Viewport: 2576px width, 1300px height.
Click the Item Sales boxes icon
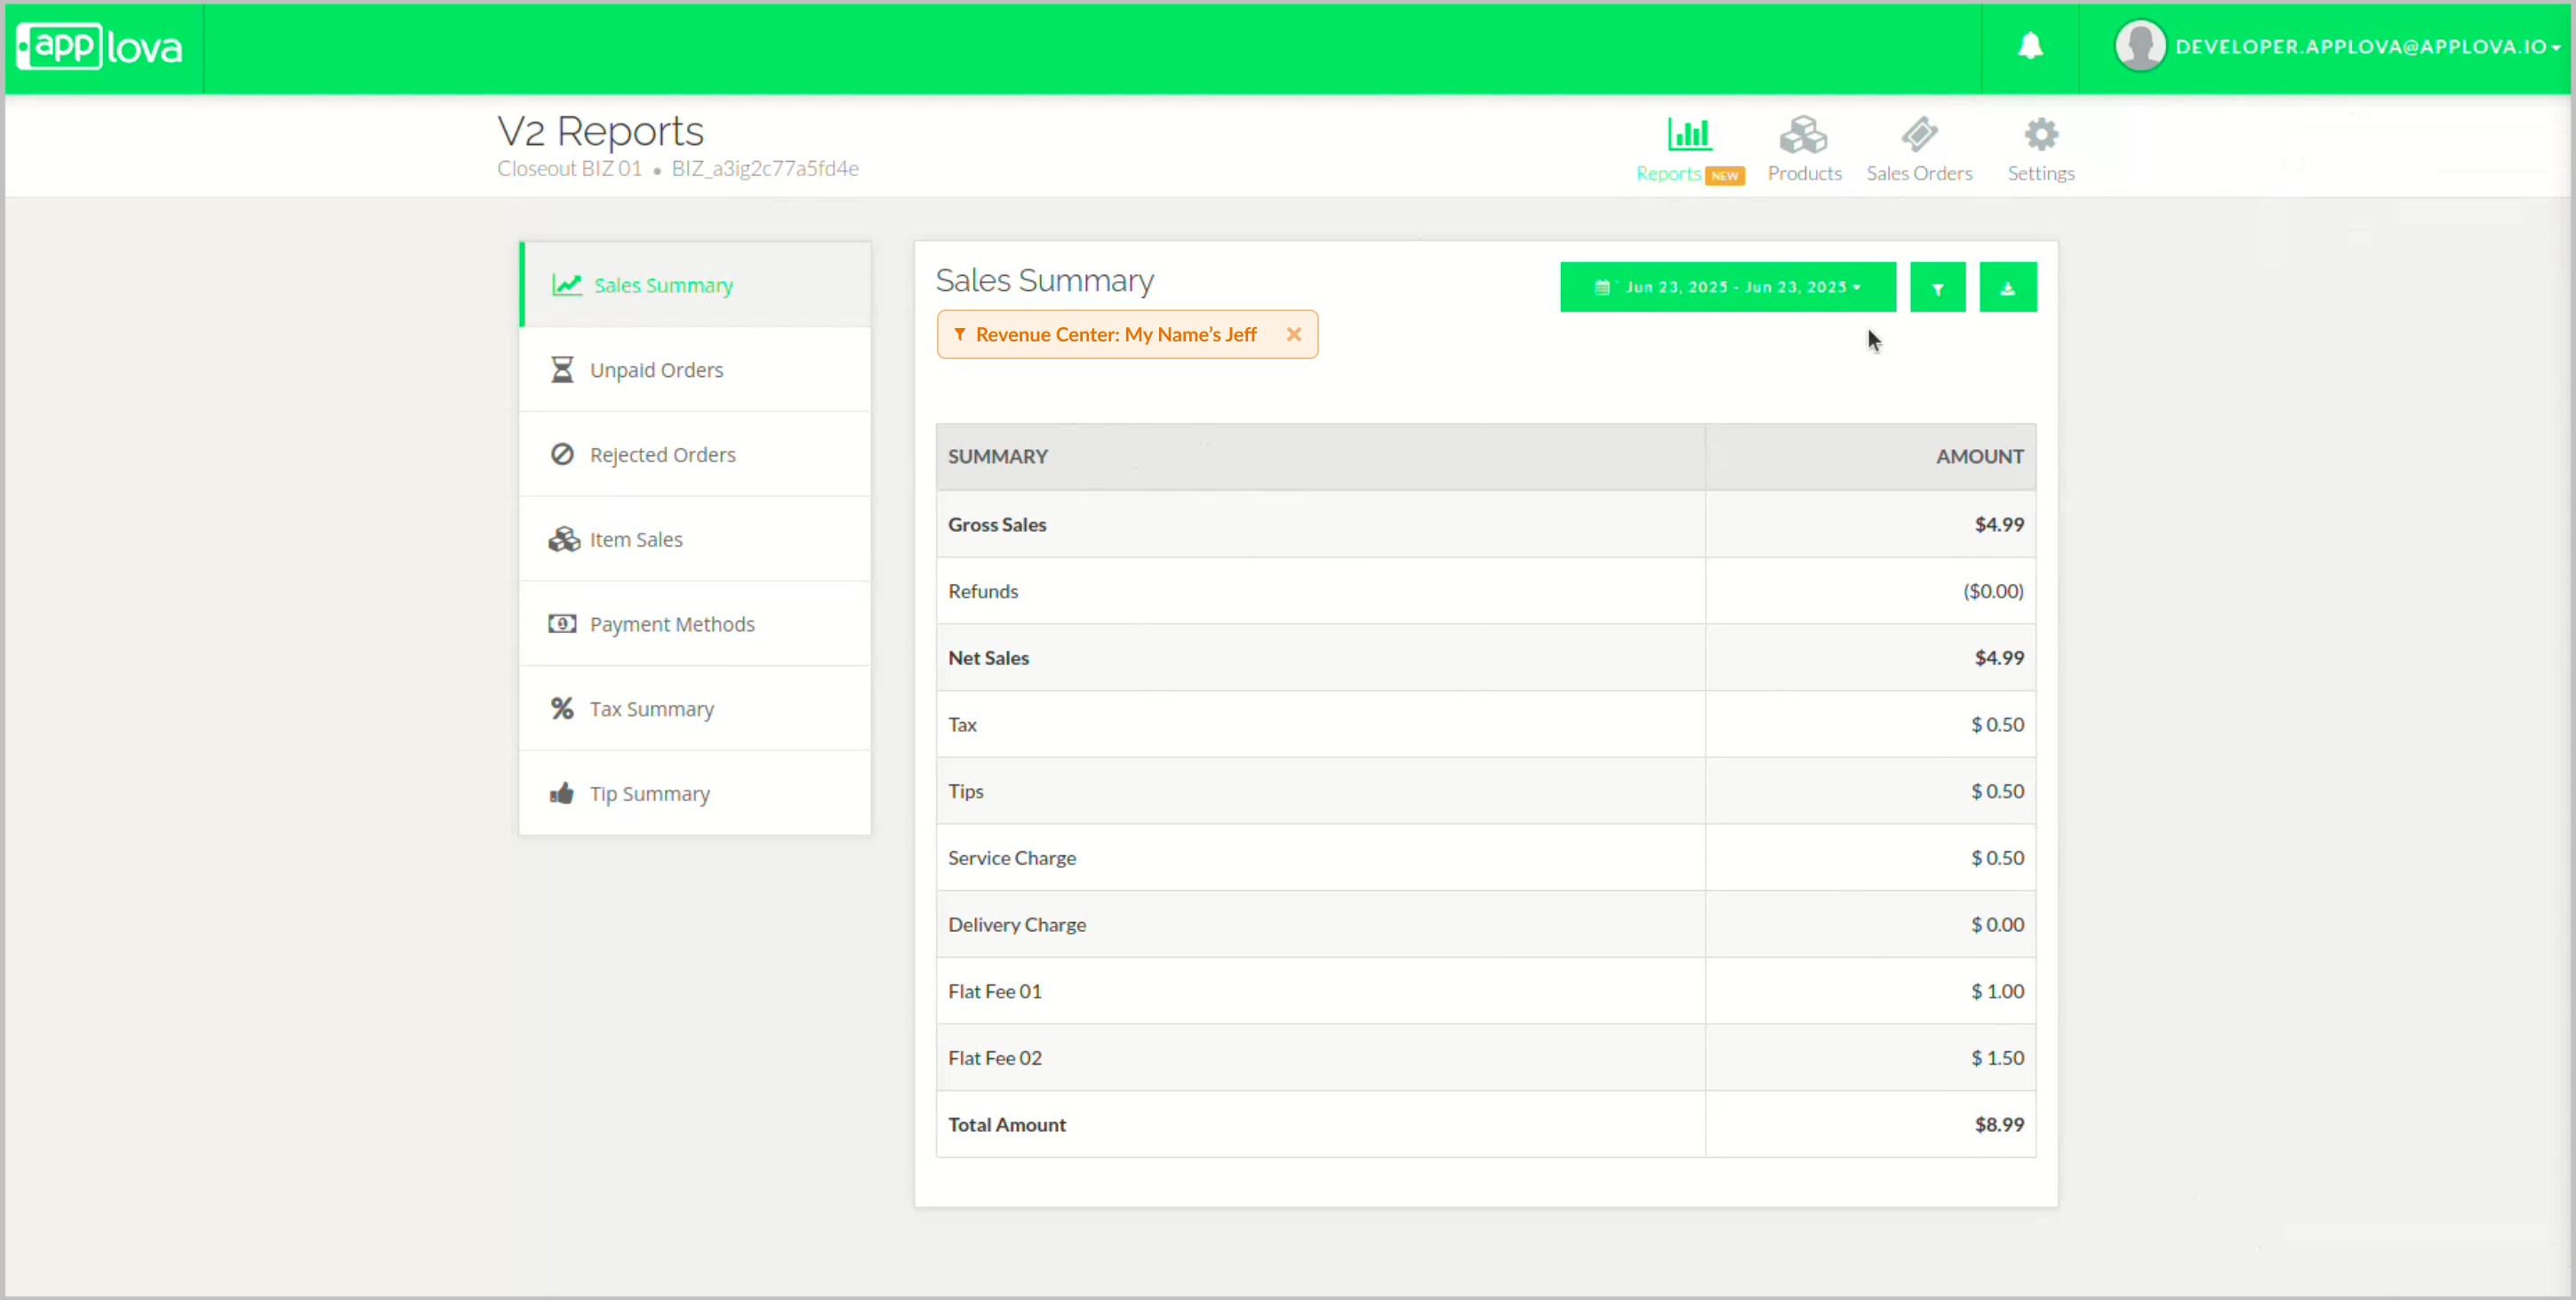click(564, 540)
